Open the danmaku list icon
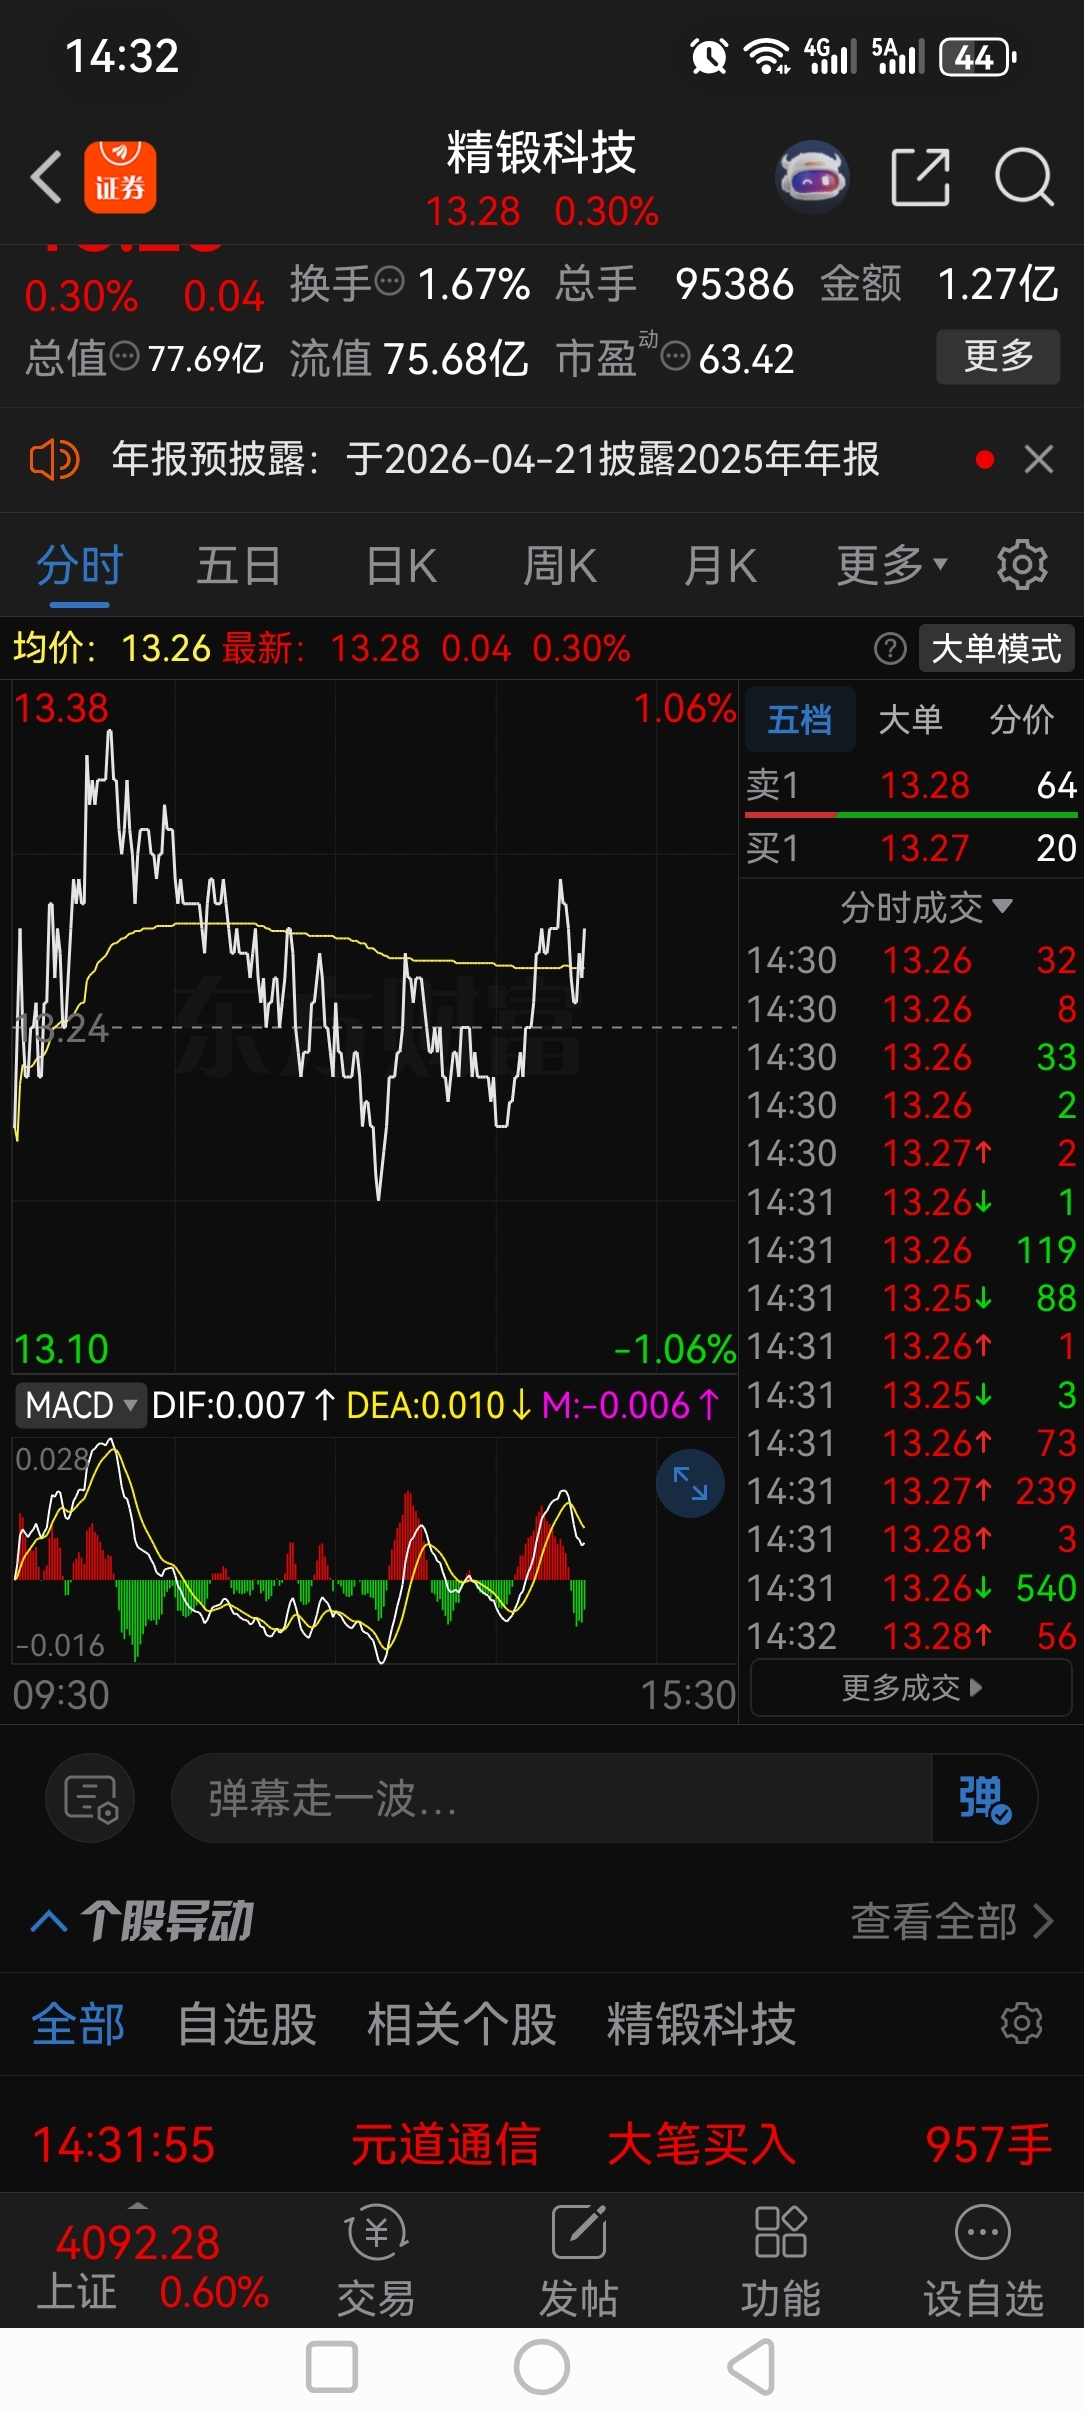 (x=90, y=1798)
